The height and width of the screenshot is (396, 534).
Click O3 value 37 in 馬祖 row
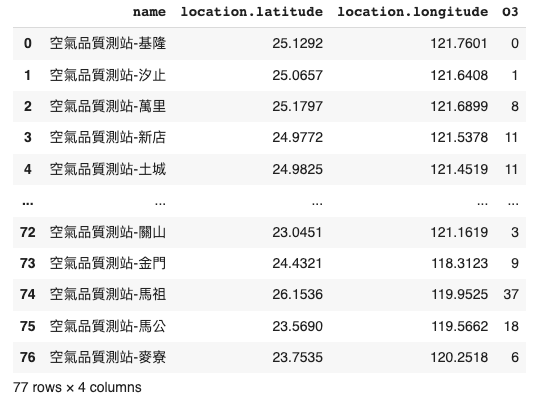(x=511, y=294)
